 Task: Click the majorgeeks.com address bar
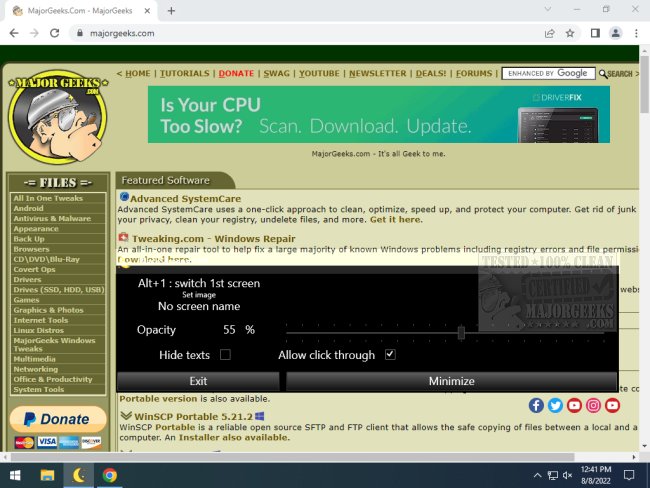coord(307,33)
